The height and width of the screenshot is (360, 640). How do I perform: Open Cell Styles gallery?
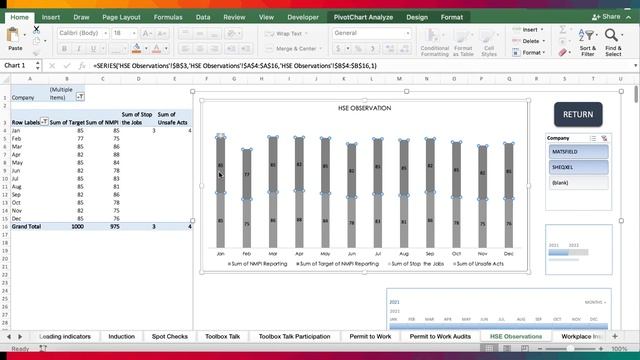pyautogui.click(x=489, y=42)
